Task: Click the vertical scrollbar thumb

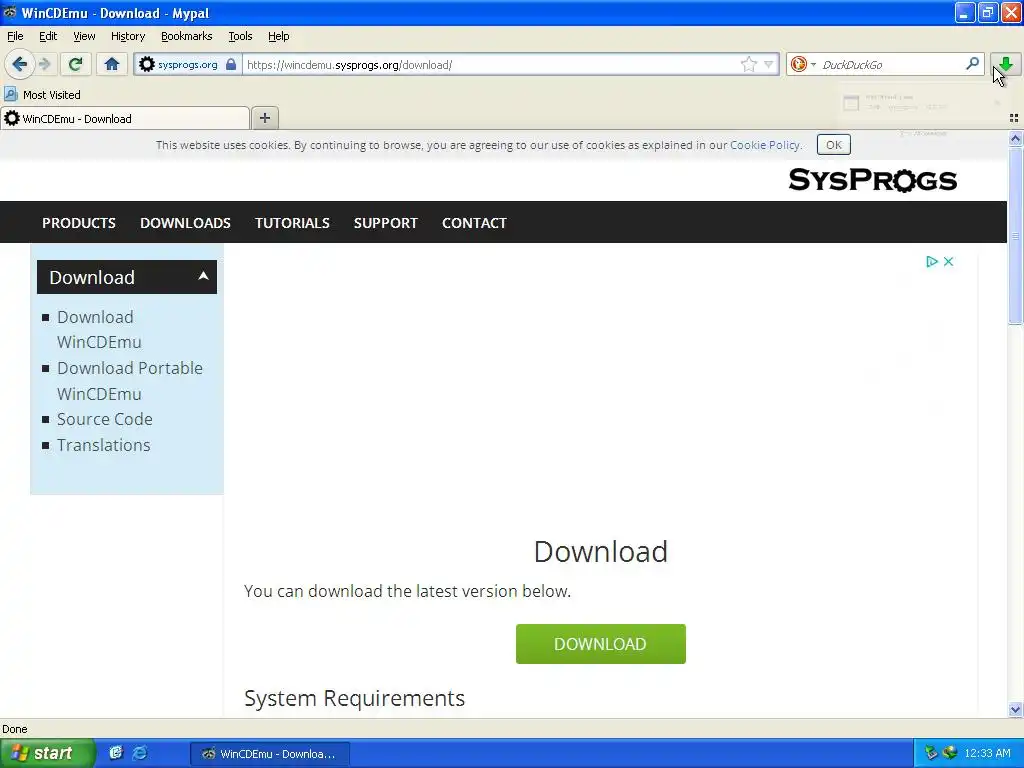Action: 1015,235
